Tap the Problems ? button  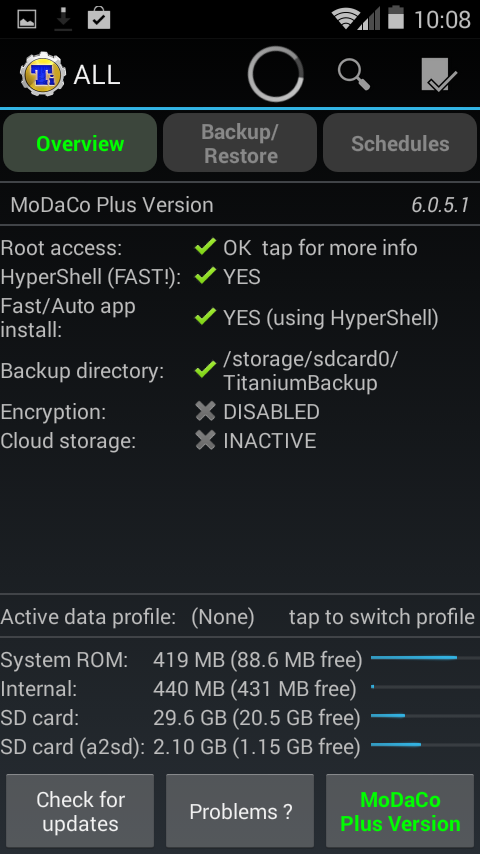point(240,811)
